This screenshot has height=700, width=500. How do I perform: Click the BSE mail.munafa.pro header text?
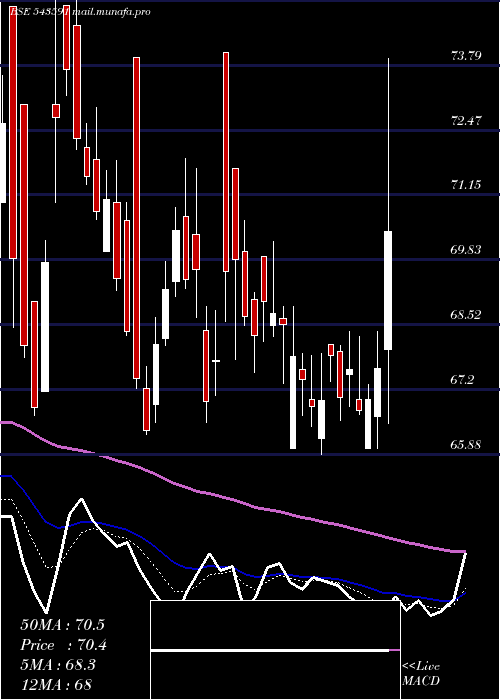pos(80,12)
